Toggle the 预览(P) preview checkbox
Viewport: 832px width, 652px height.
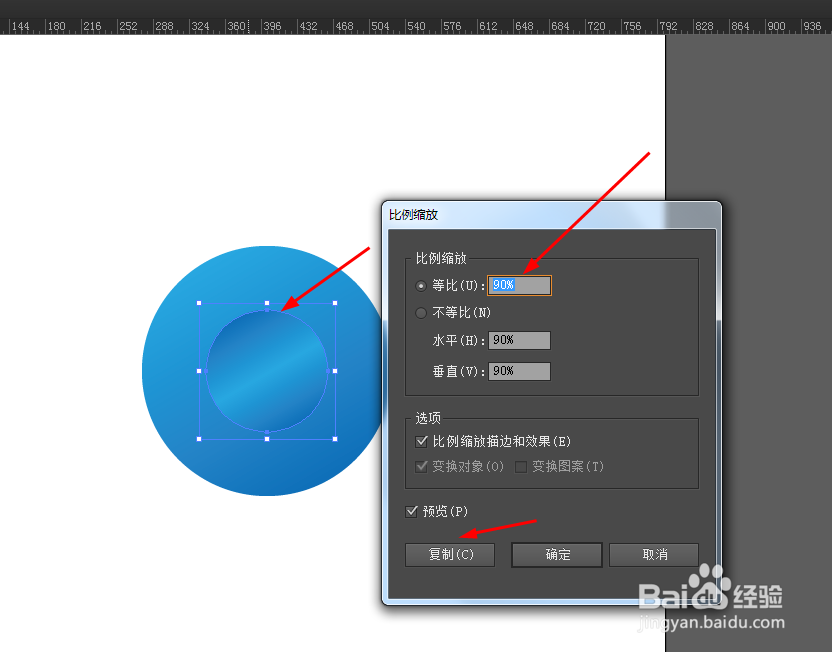pos(411,511)
